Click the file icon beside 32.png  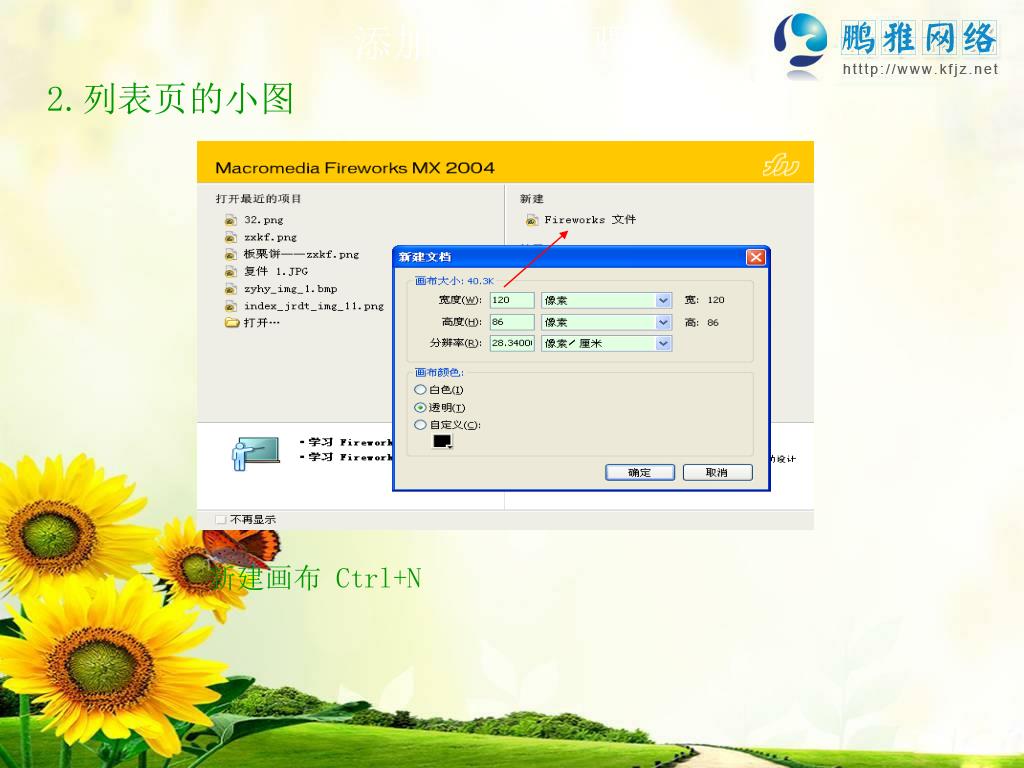coord(231,220)
